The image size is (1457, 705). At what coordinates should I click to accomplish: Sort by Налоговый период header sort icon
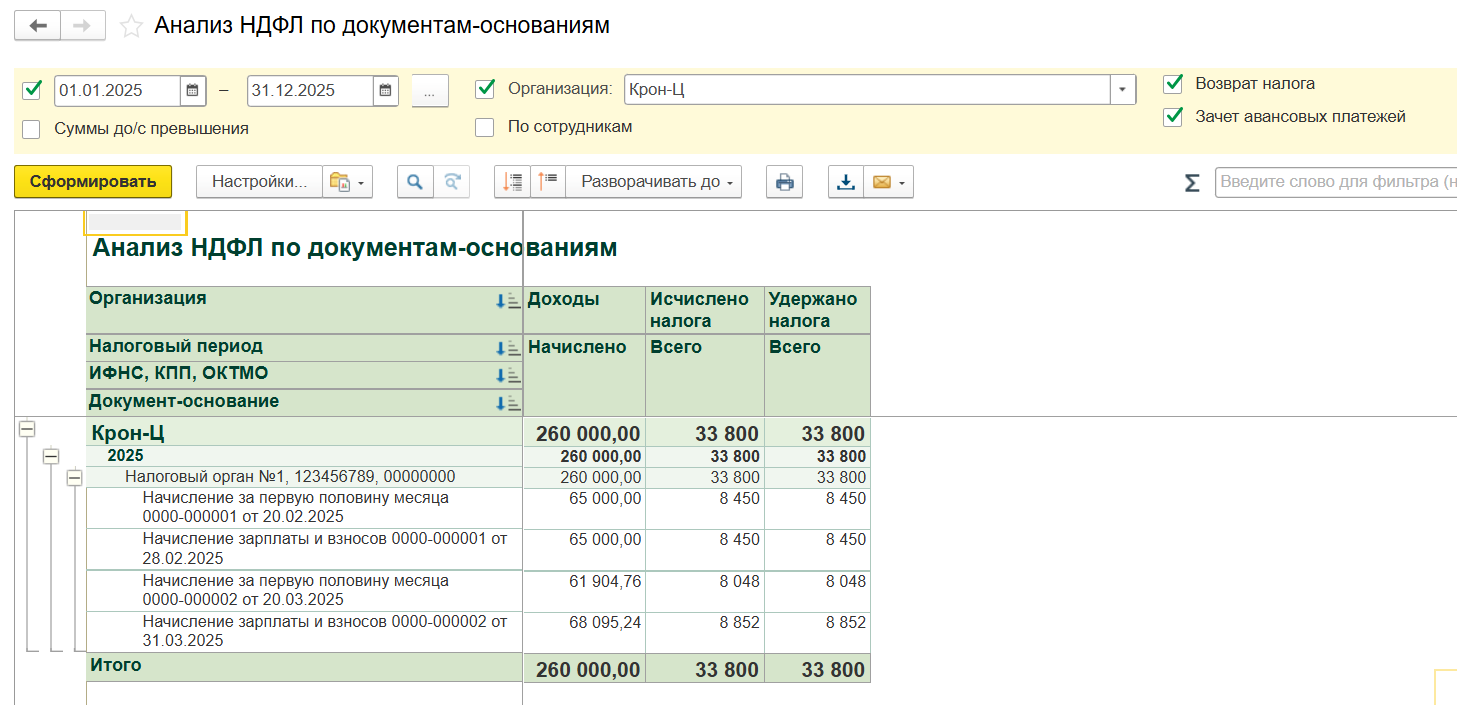[x=508, y=348]
